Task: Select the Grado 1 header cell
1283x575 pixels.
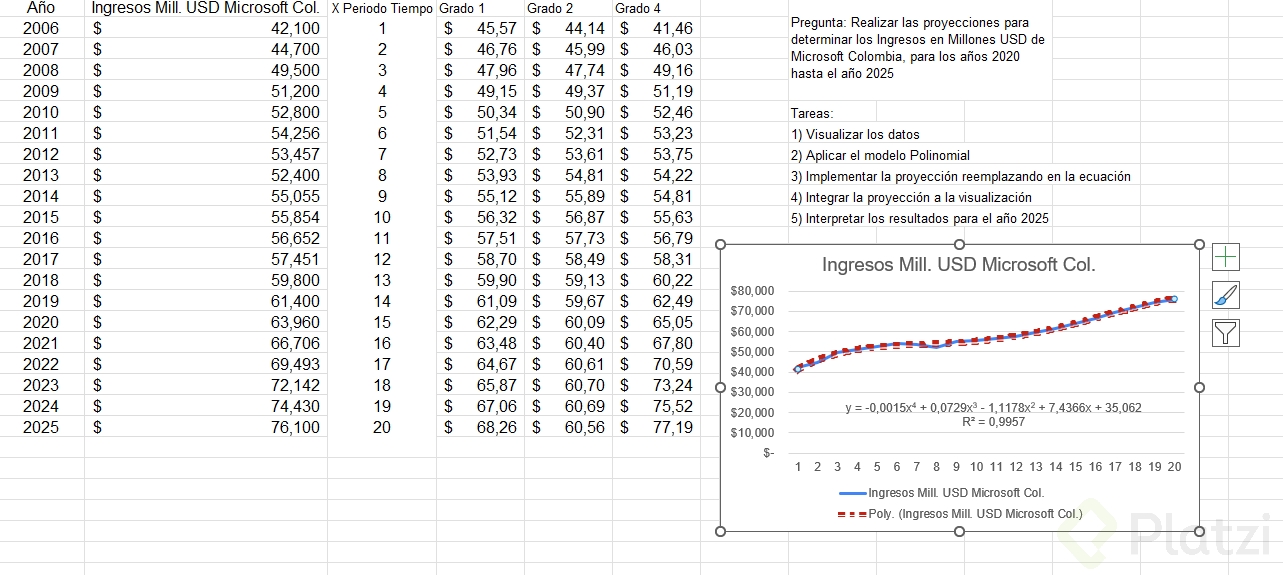Action: coord(480,8)
